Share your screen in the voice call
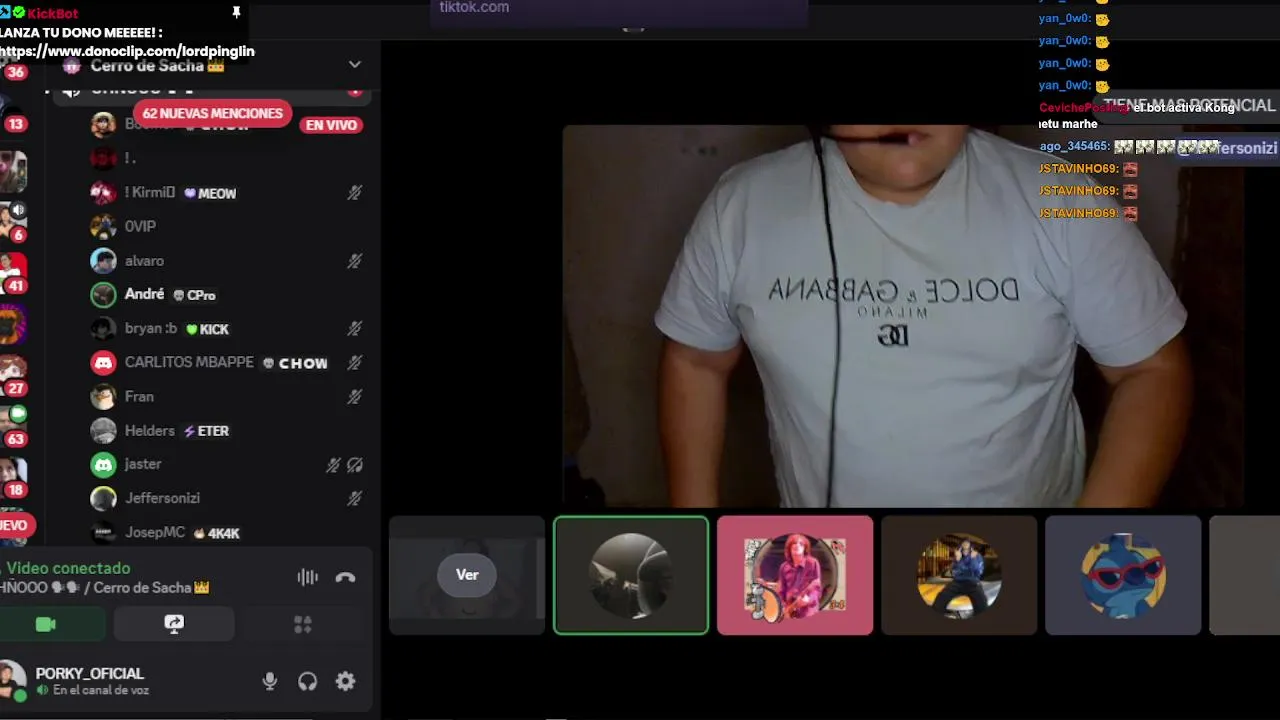Screen dimensions: 1280x720 click(174, 624)
